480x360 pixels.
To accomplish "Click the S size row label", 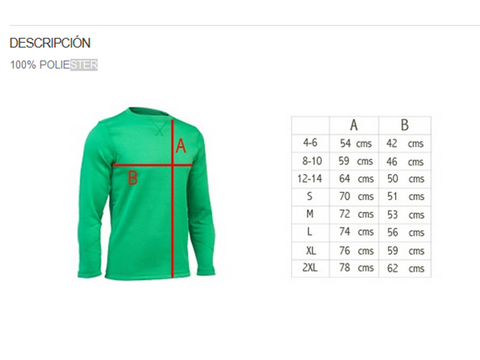I will (310, 196).
